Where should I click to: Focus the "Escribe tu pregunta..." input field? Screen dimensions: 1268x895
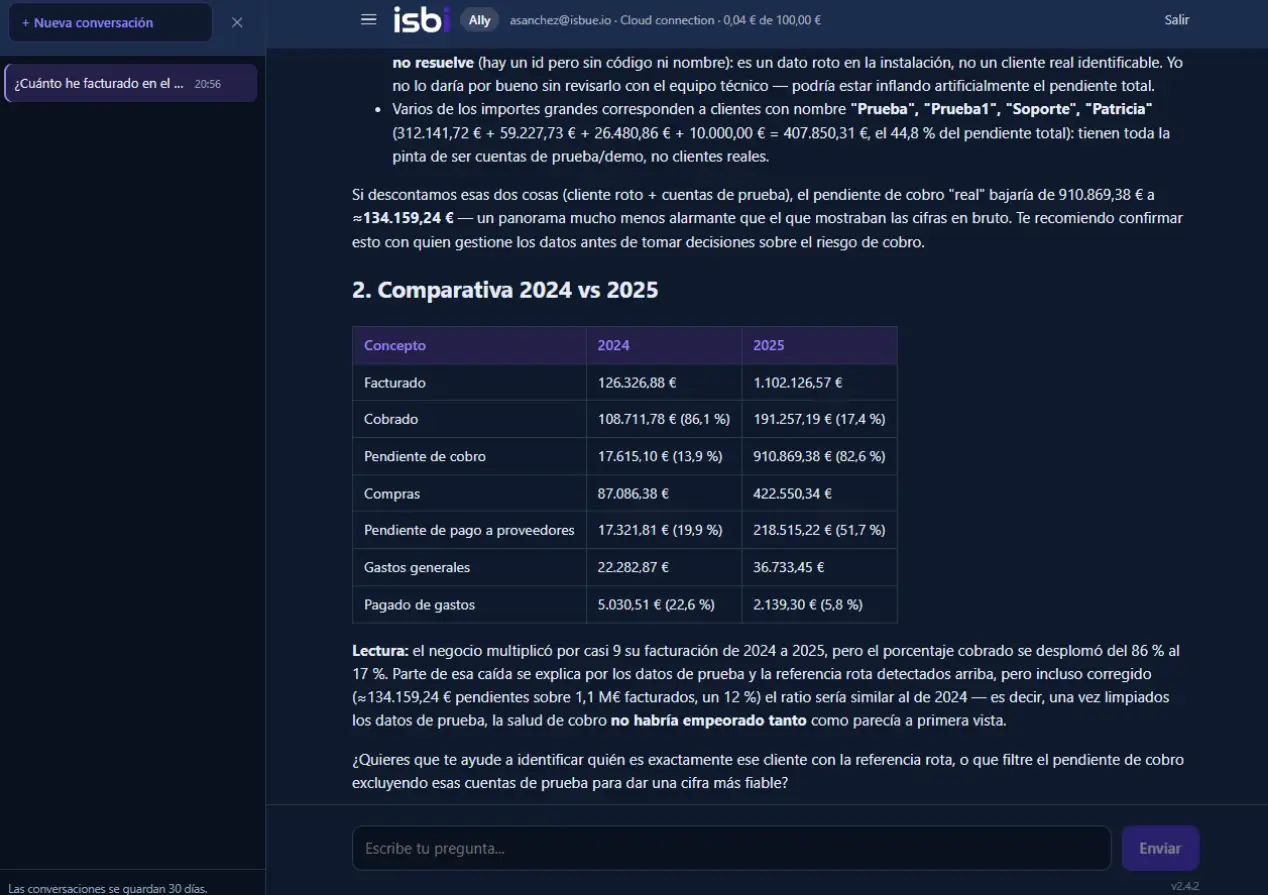coord(731,848)
